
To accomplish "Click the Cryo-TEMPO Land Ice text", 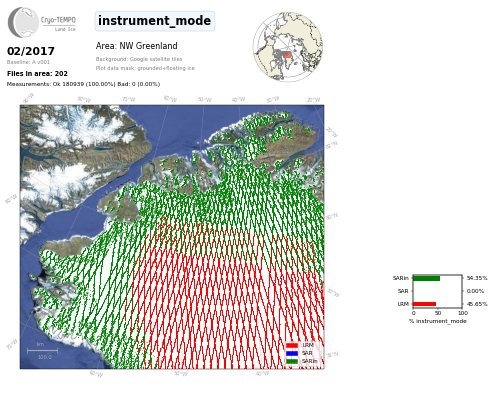I will click(x=59, y=24).
